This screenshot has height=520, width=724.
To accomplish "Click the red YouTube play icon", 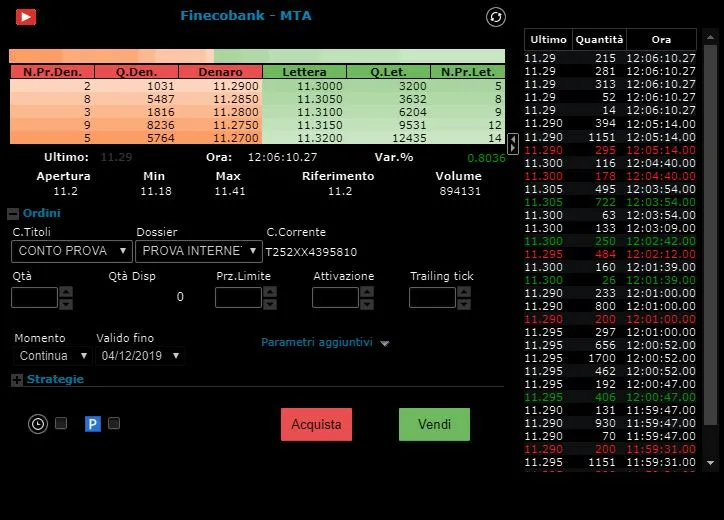I will point(26,17).
